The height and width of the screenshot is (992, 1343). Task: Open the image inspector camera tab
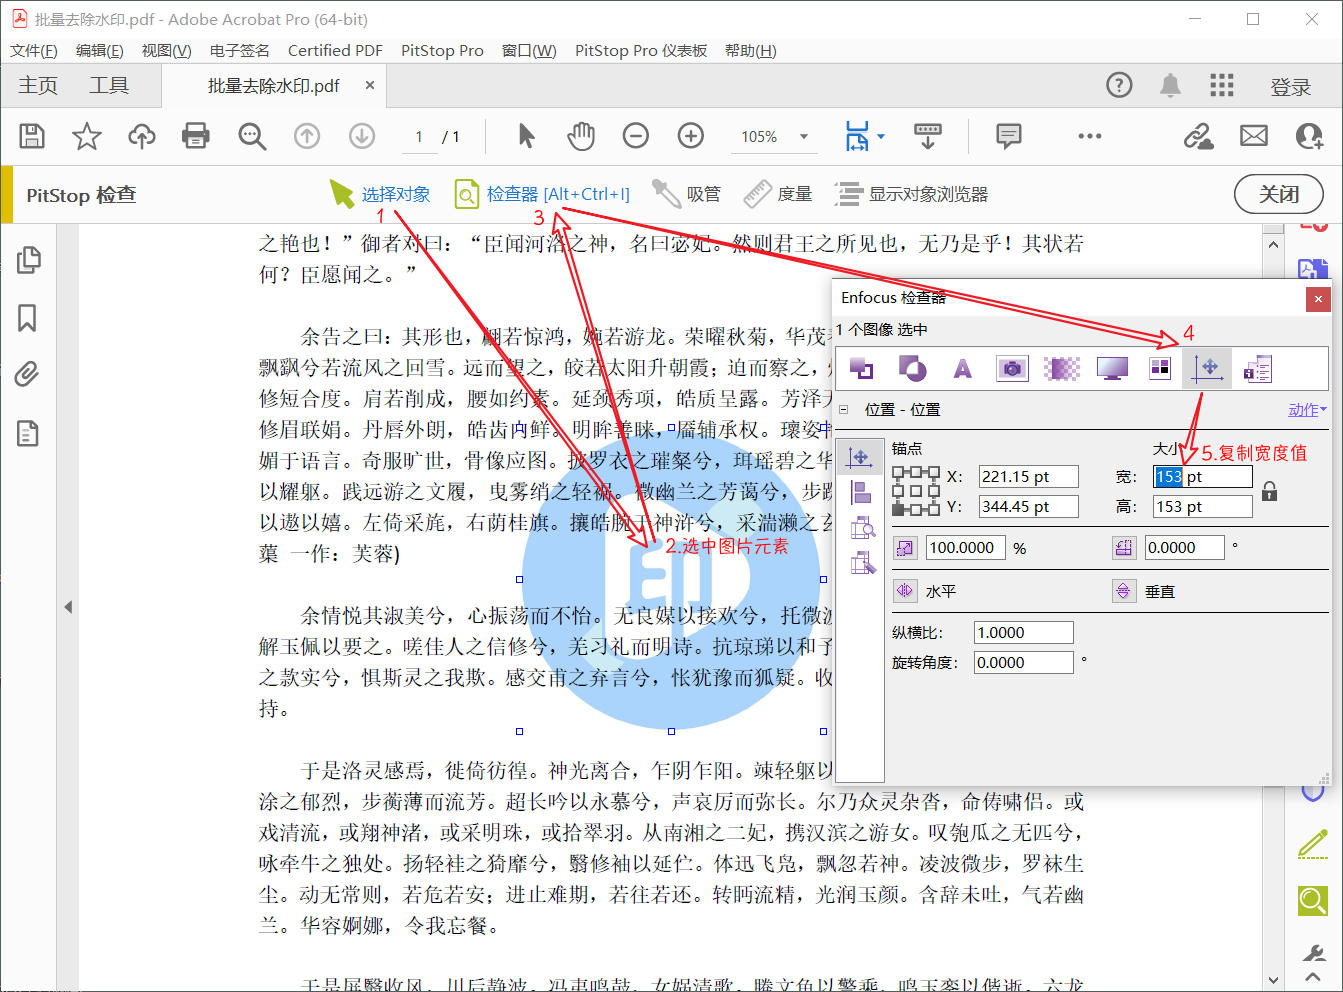tap(1012, 369)
